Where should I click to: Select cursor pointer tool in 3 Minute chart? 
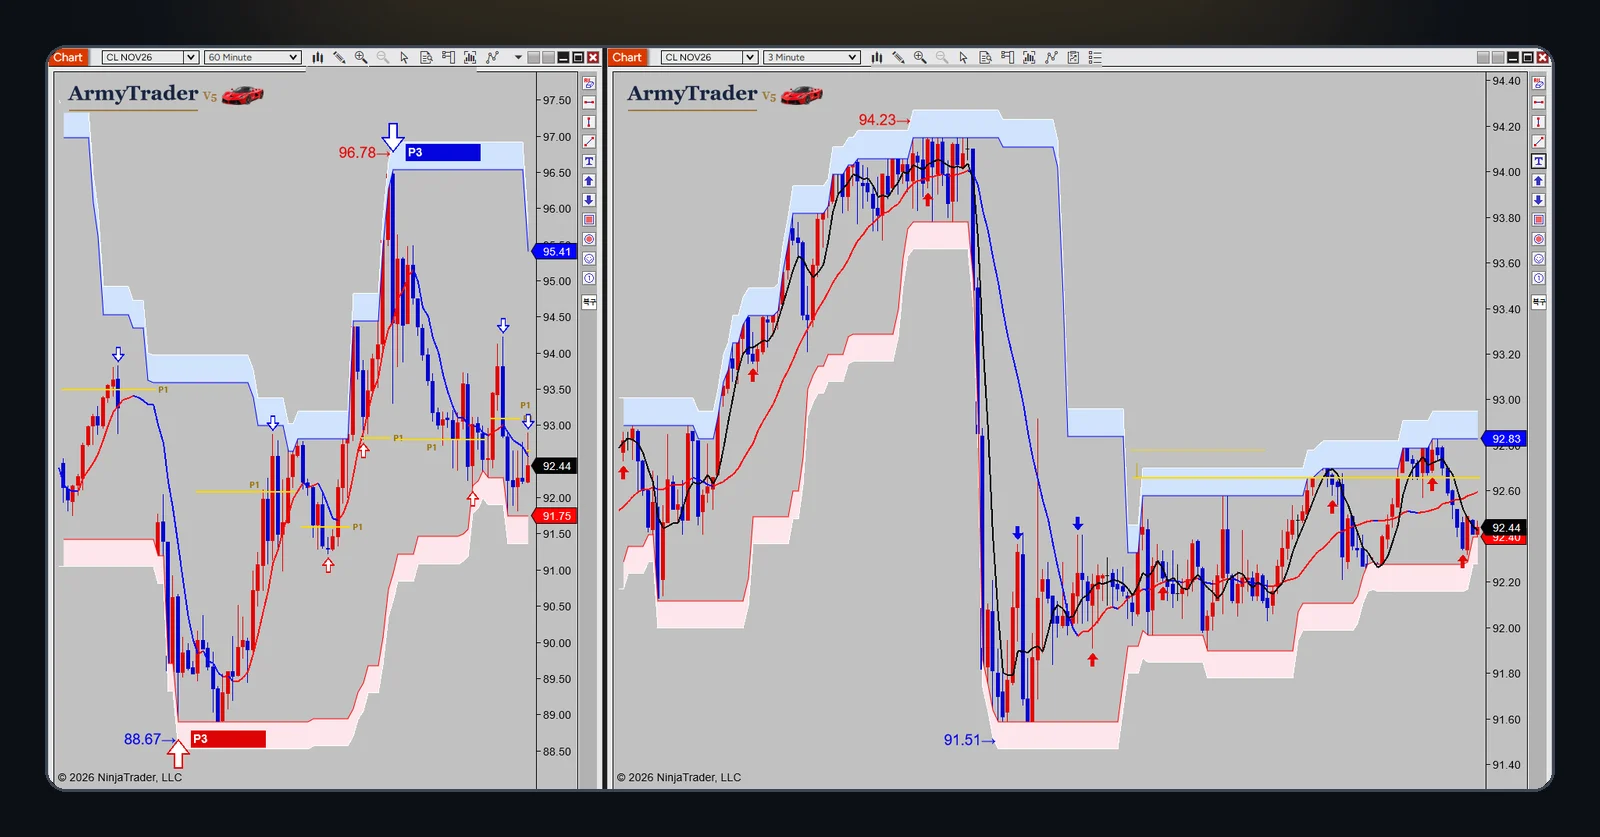click(x=963, y=57)
